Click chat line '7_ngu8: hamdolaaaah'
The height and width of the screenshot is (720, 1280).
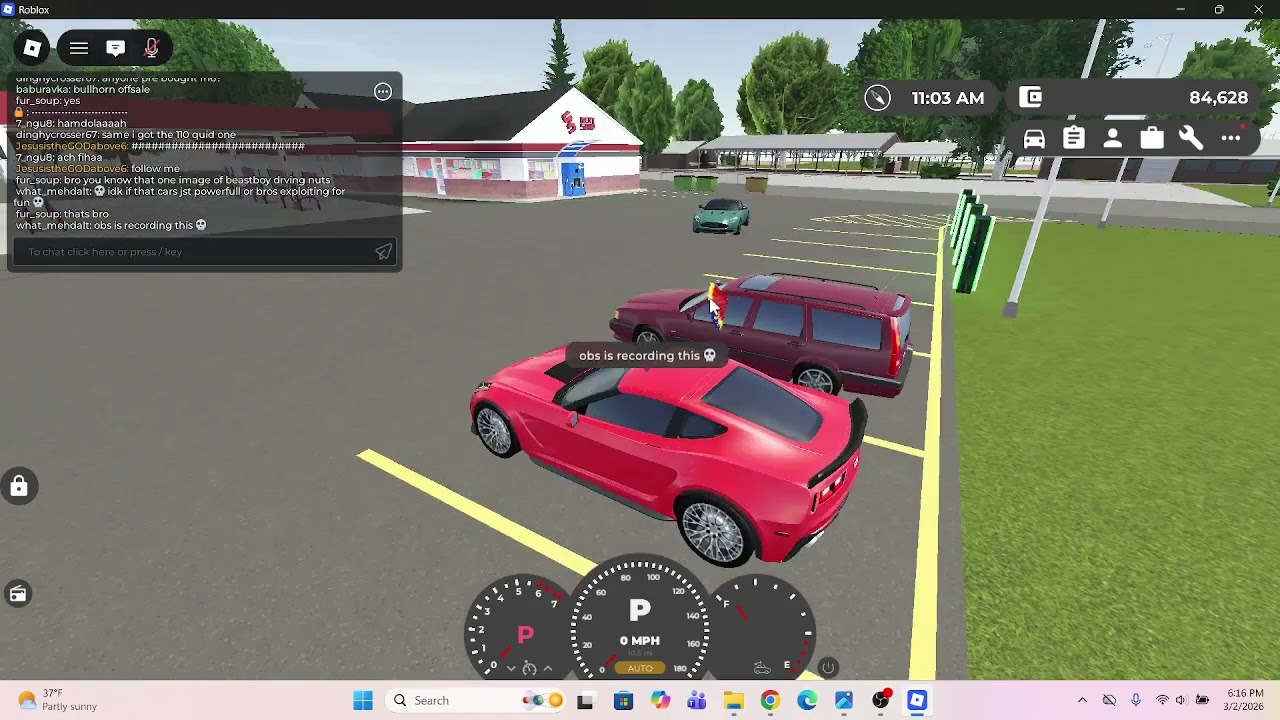coord(71,123)
